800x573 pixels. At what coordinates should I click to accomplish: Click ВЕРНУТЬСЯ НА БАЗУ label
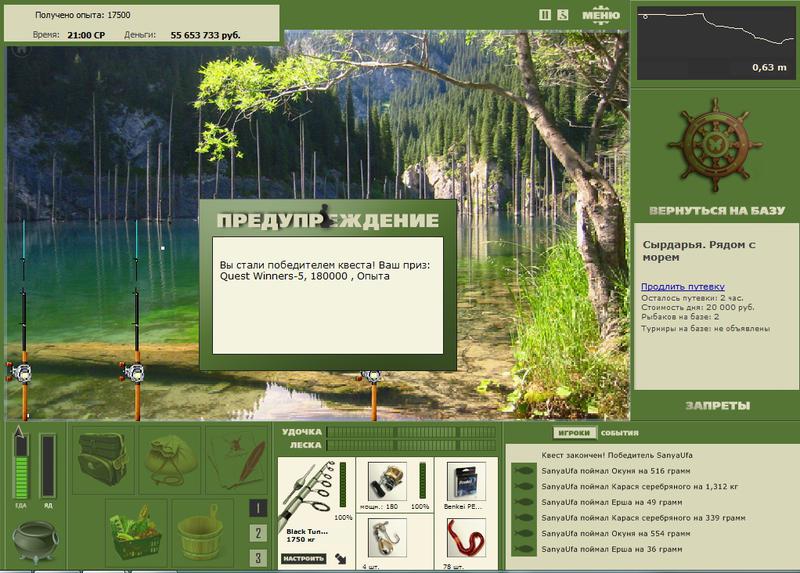click(x=717, y=211)
